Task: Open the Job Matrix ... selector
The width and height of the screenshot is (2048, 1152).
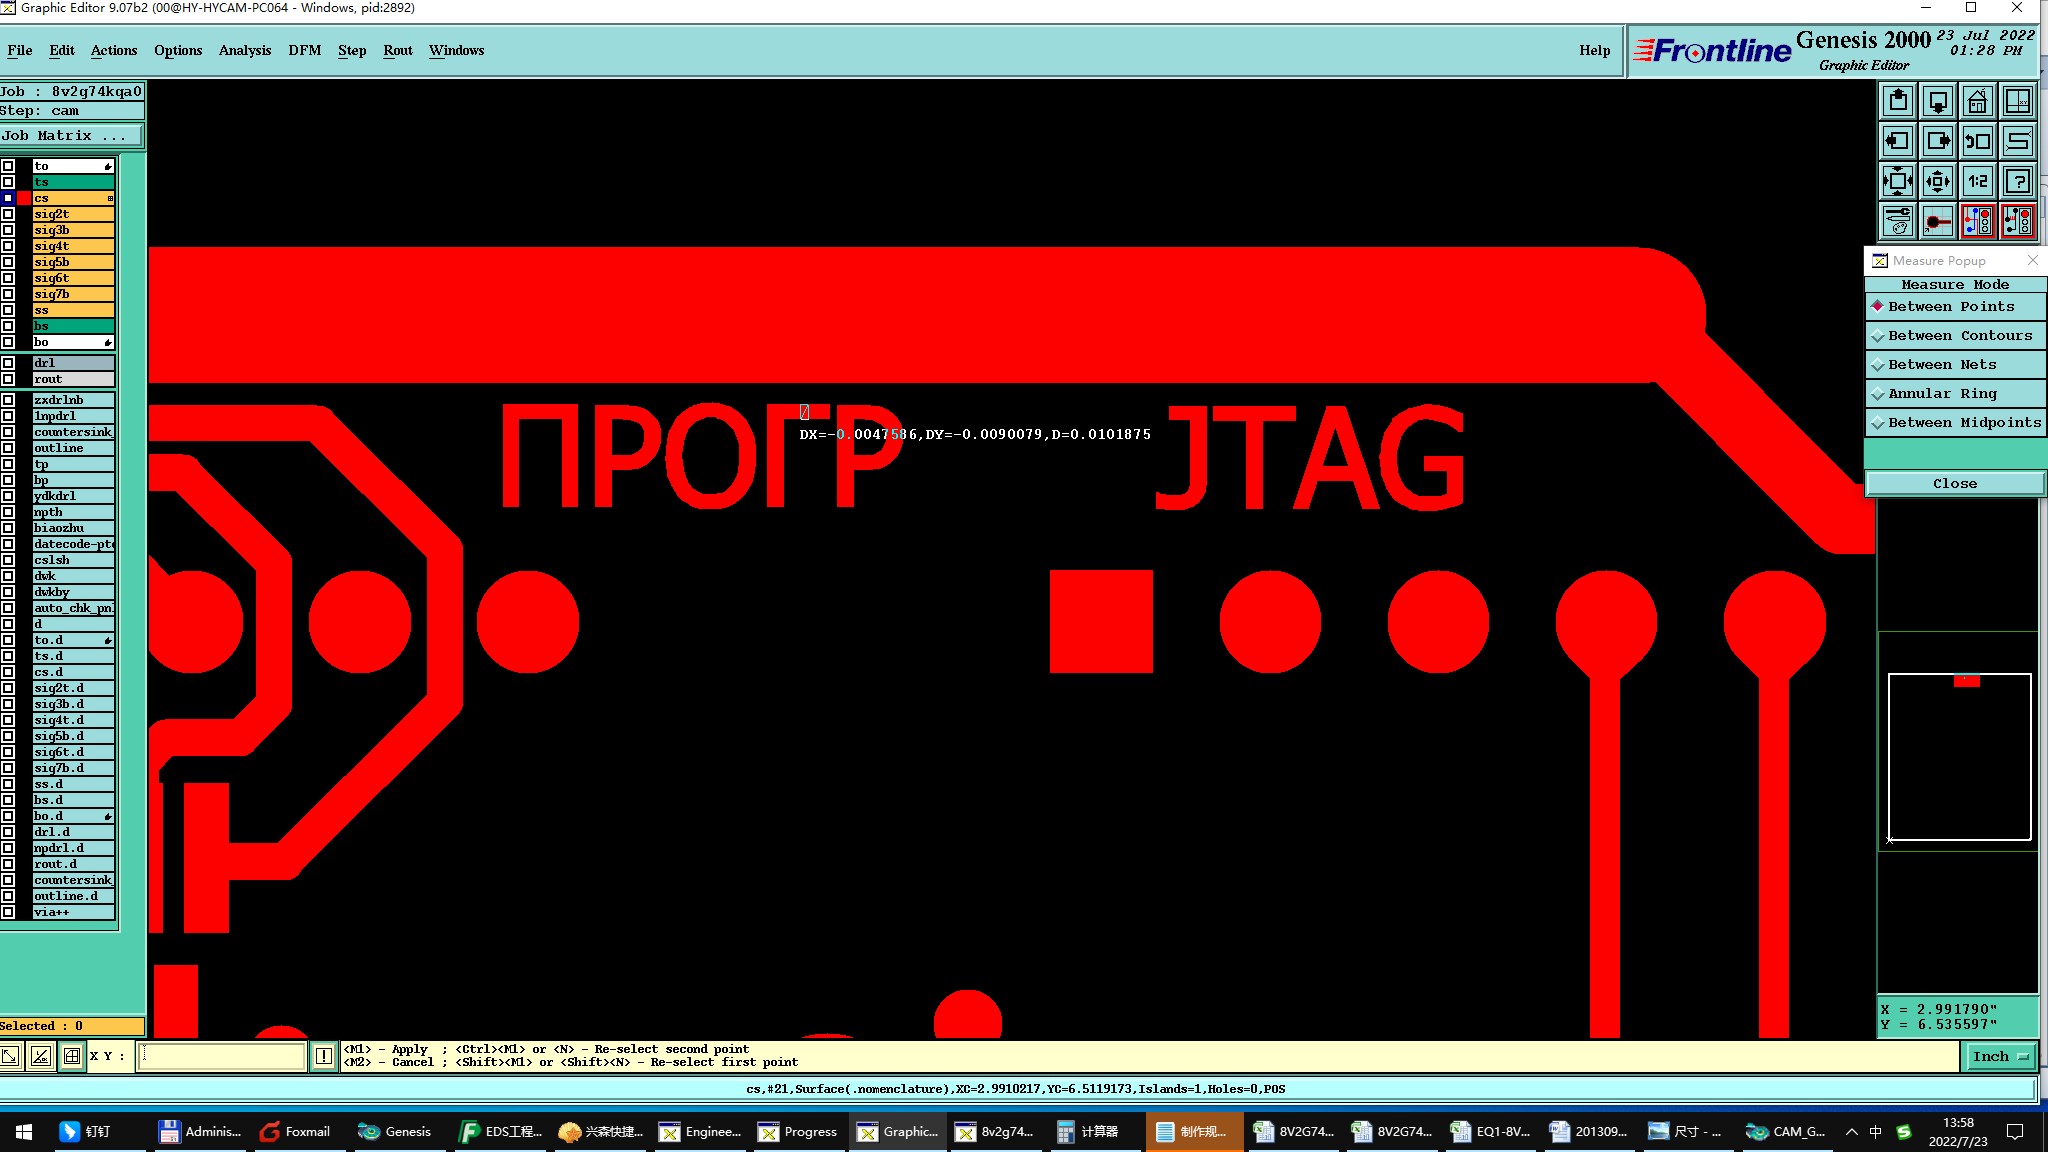Action: 71,136
